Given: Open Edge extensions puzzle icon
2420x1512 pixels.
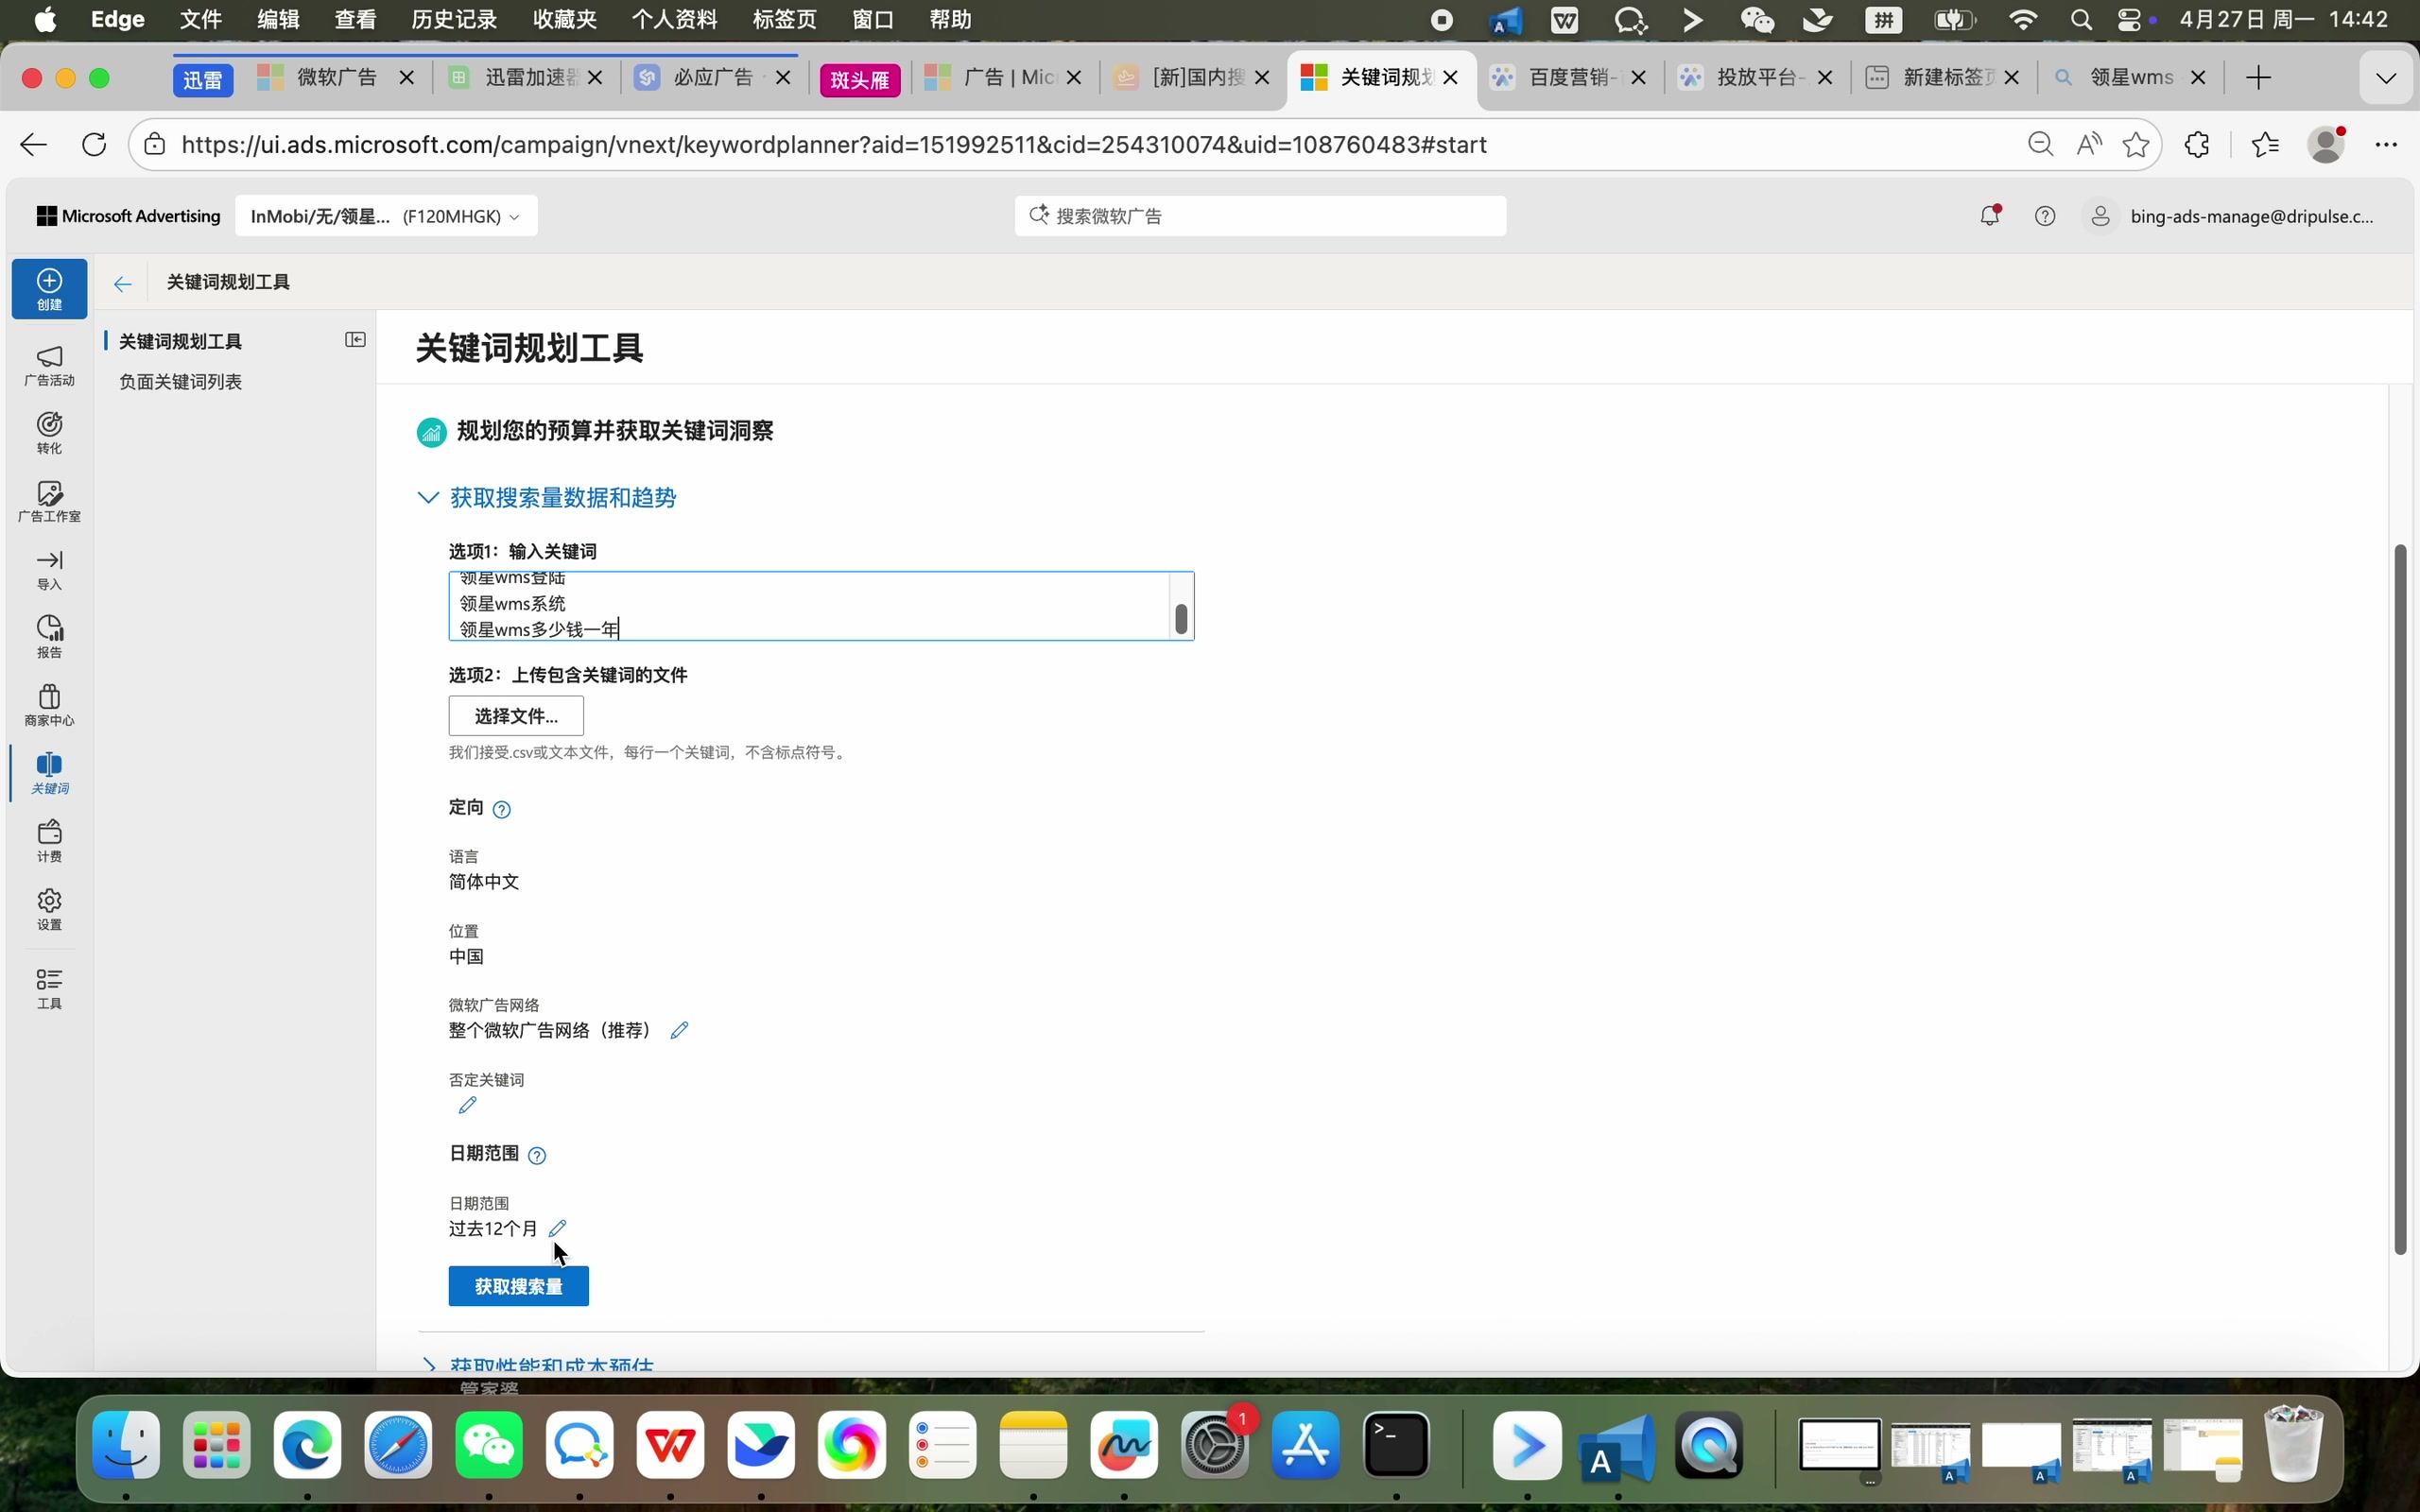Looking at the screenshot, I should tap(2197, 145).
